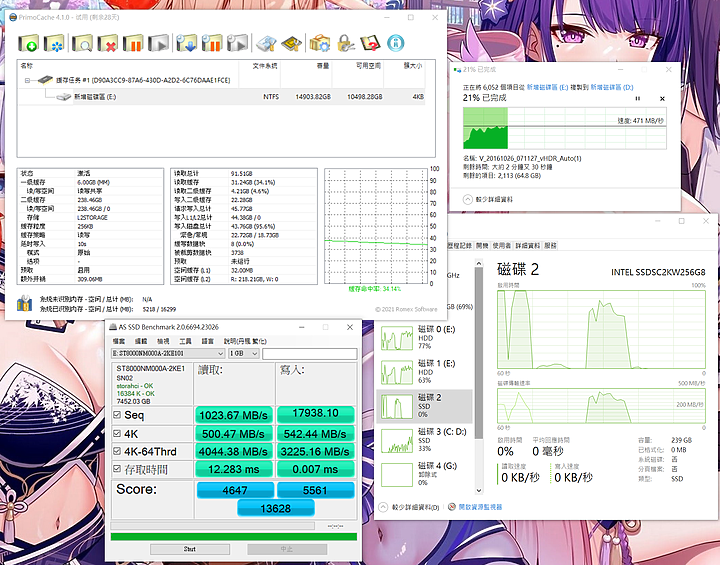Open the drive selection dropdown in AS SSD
720x565 pixels.
click(x=168, y=353)
